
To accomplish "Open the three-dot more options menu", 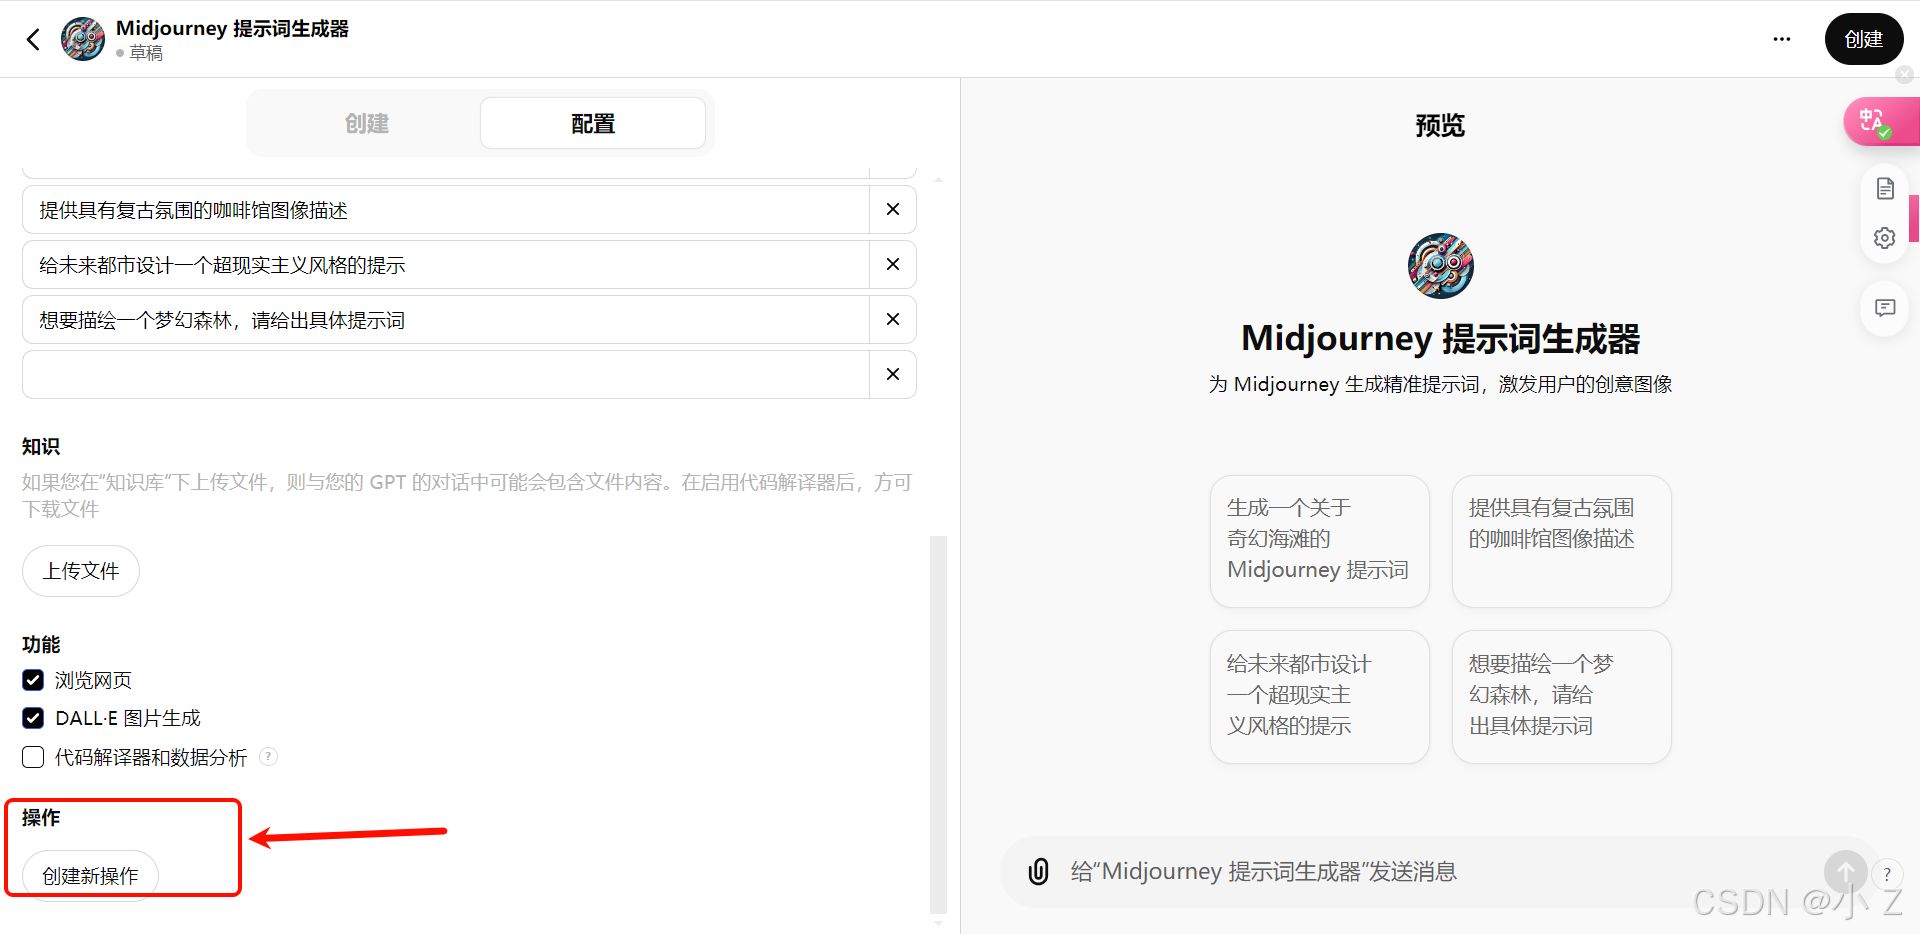I will [x=1782, y=39].
